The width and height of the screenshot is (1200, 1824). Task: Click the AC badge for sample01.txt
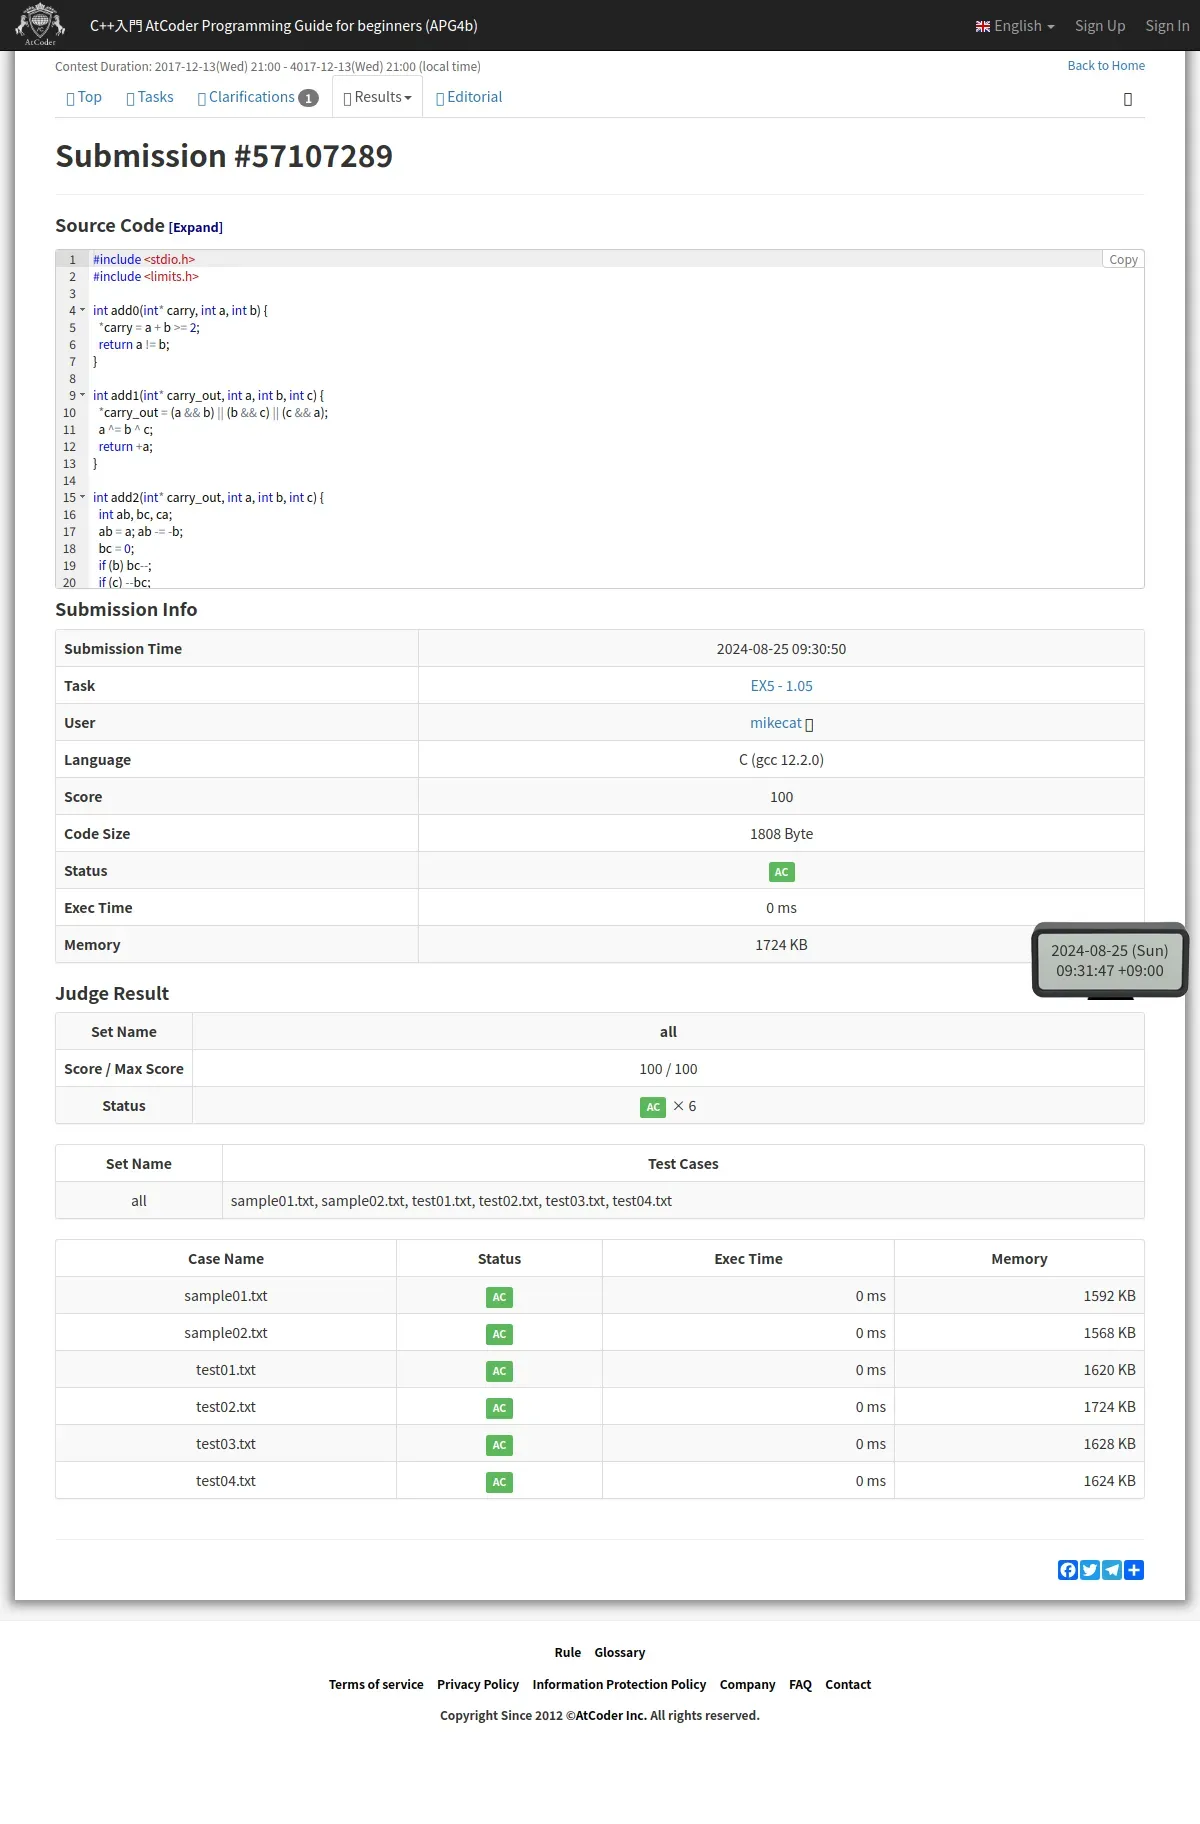[x=499, y=1297]
